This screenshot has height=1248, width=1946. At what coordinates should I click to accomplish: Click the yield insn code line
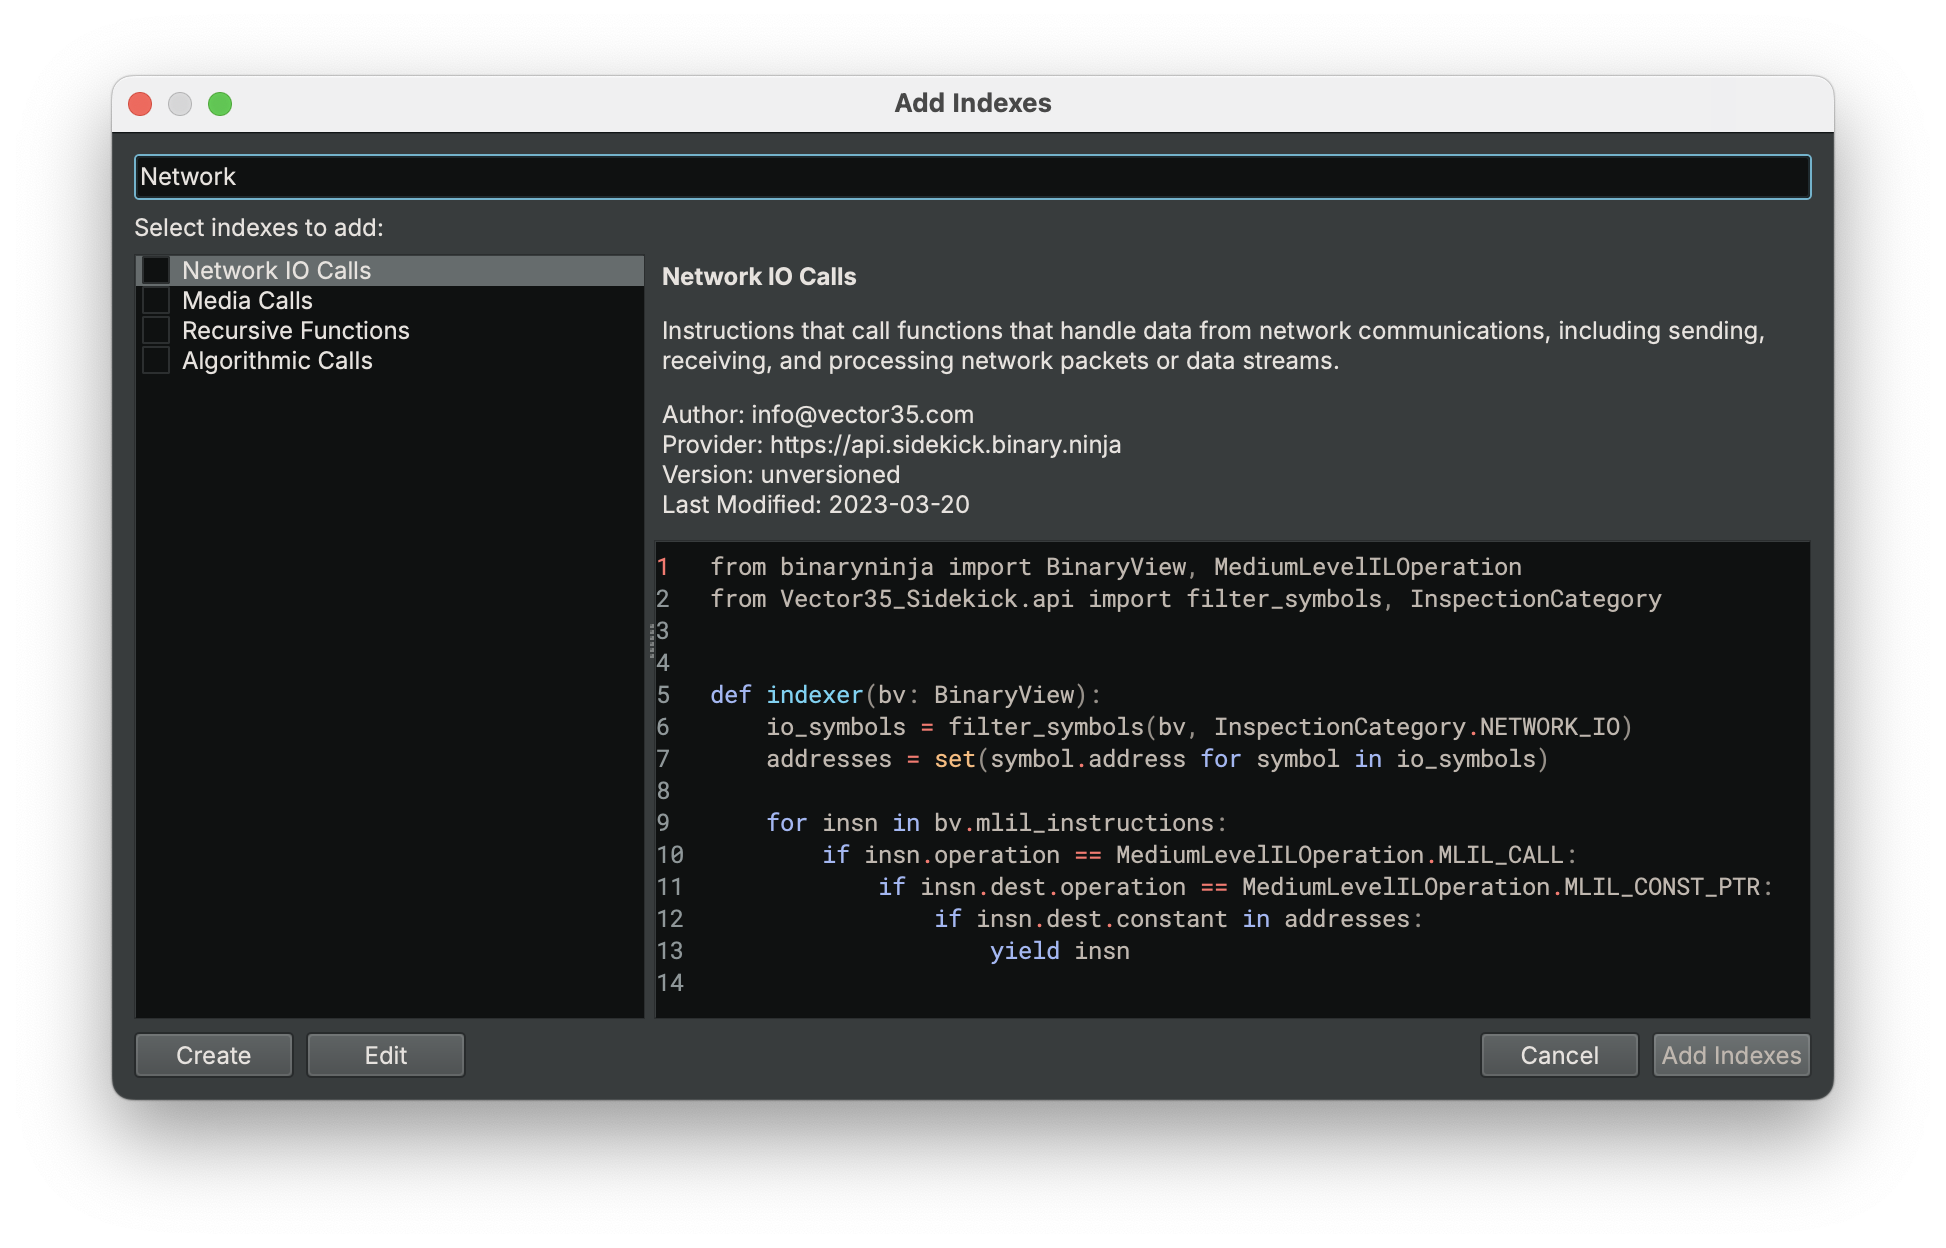(1058, 951)
